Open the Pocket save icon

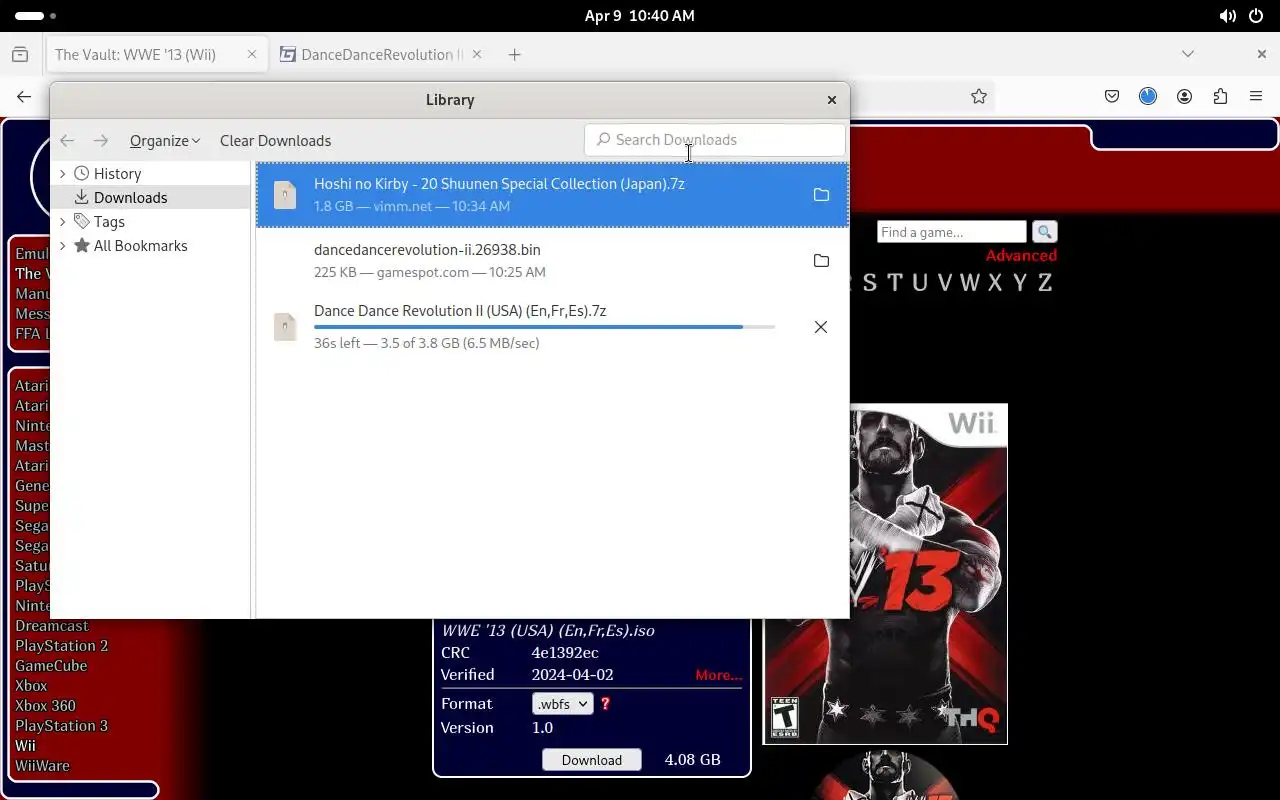click(1112, 97)
